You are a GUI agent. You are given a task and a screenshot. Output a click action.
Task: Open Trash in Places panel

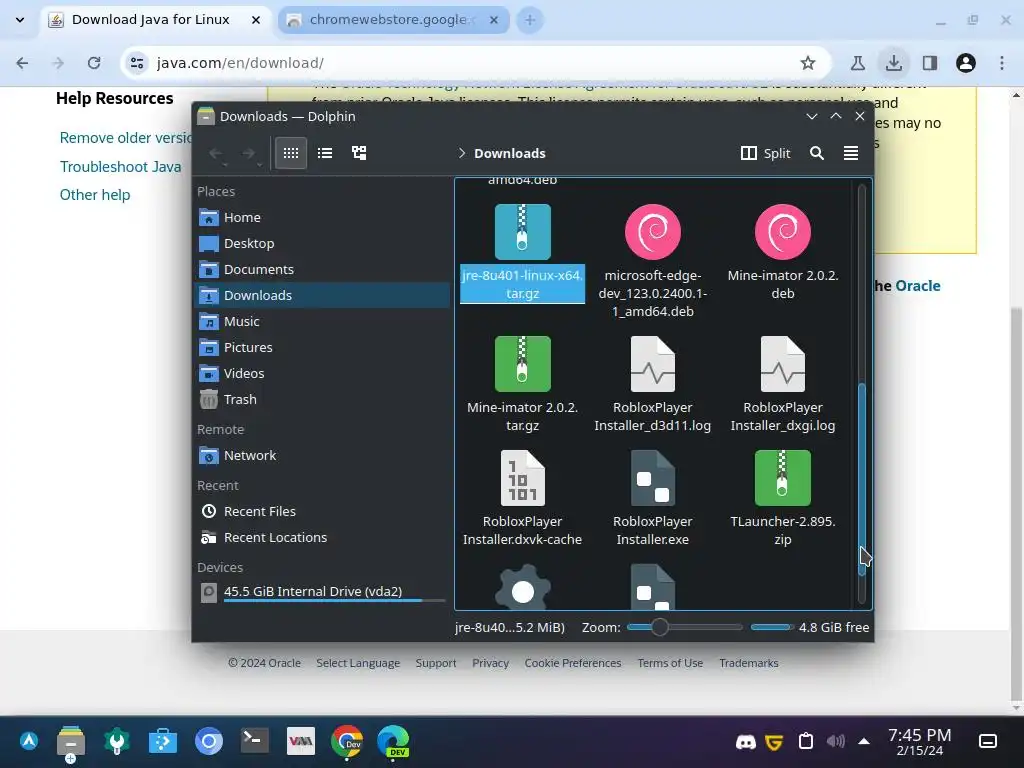(x=322, y=399)
